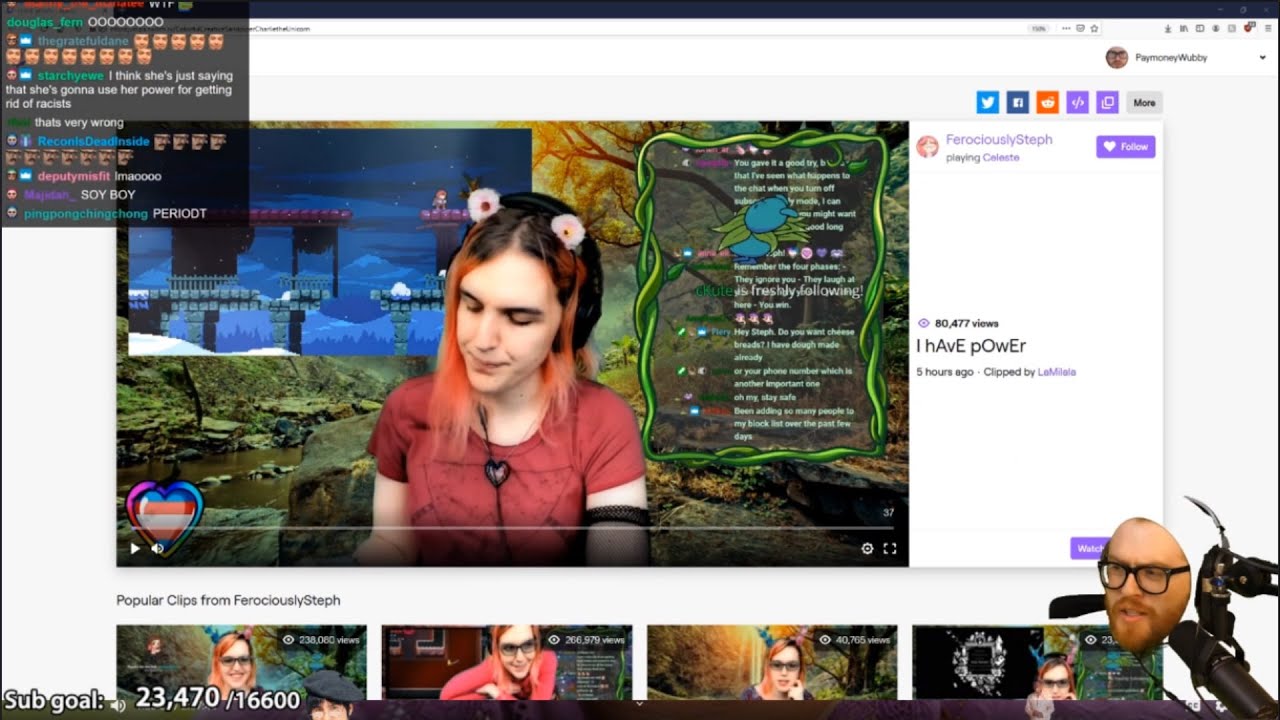Expand PaymoneyWubby account dropdown arrow
This screenshot has width=1280, height=720.
(1263, 58)
